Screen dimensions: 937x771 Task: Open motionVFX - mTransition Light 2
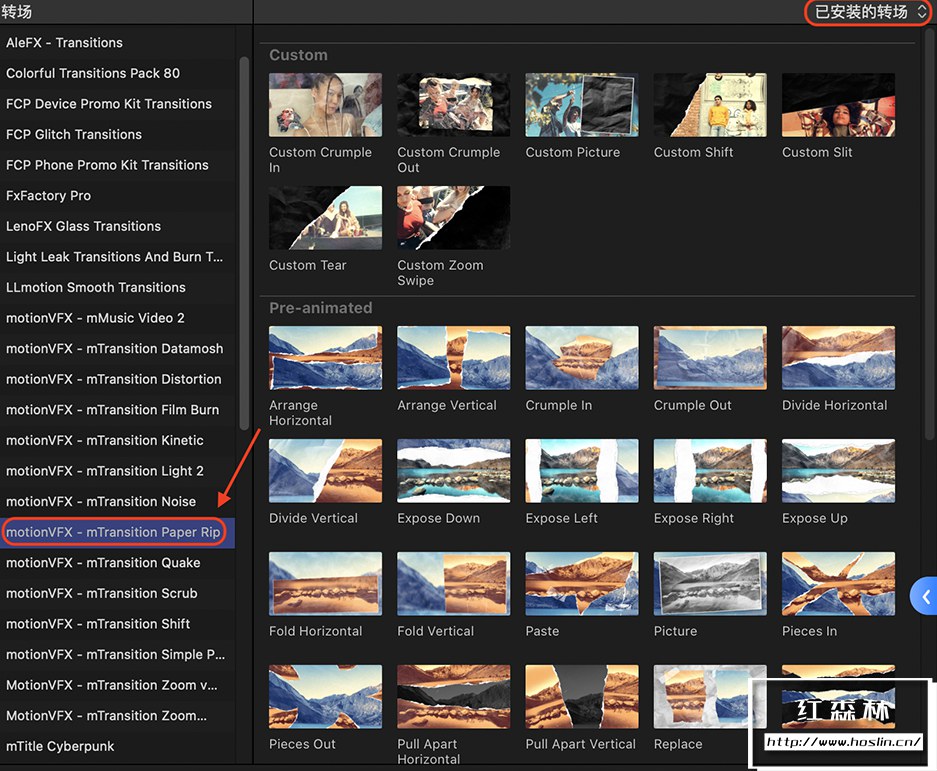tap(118, 471)
